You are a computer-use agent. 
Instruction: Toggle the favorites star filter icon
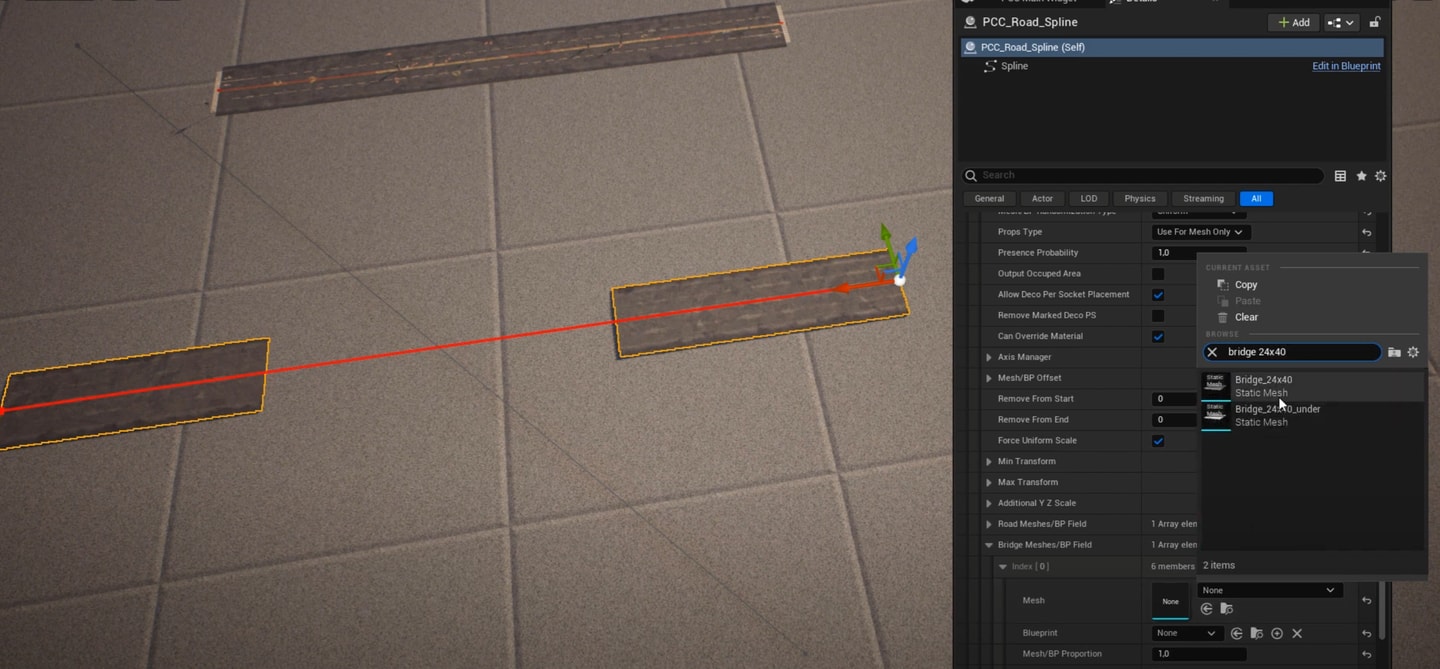[x=1361, y=176]
